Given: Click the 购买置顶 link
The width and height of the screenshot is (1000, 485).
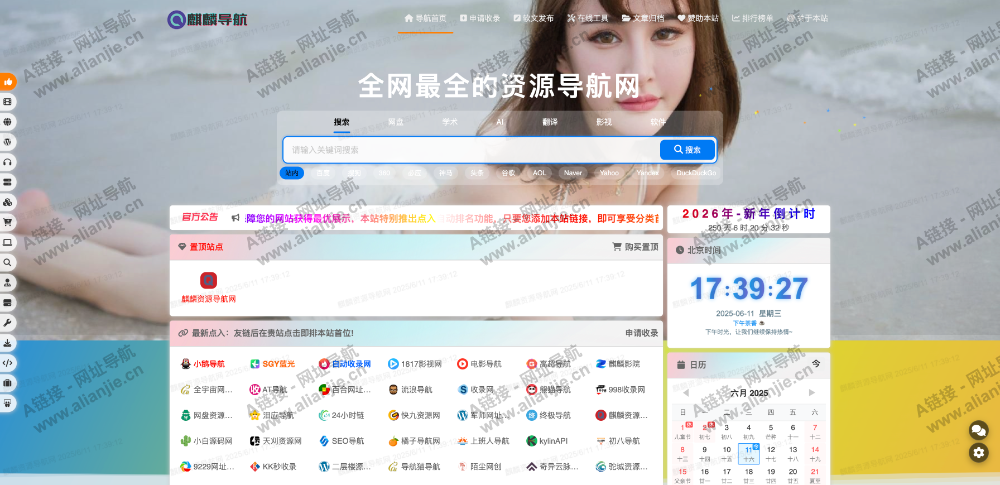Looking at the screenshot, I should pos(635,247).
